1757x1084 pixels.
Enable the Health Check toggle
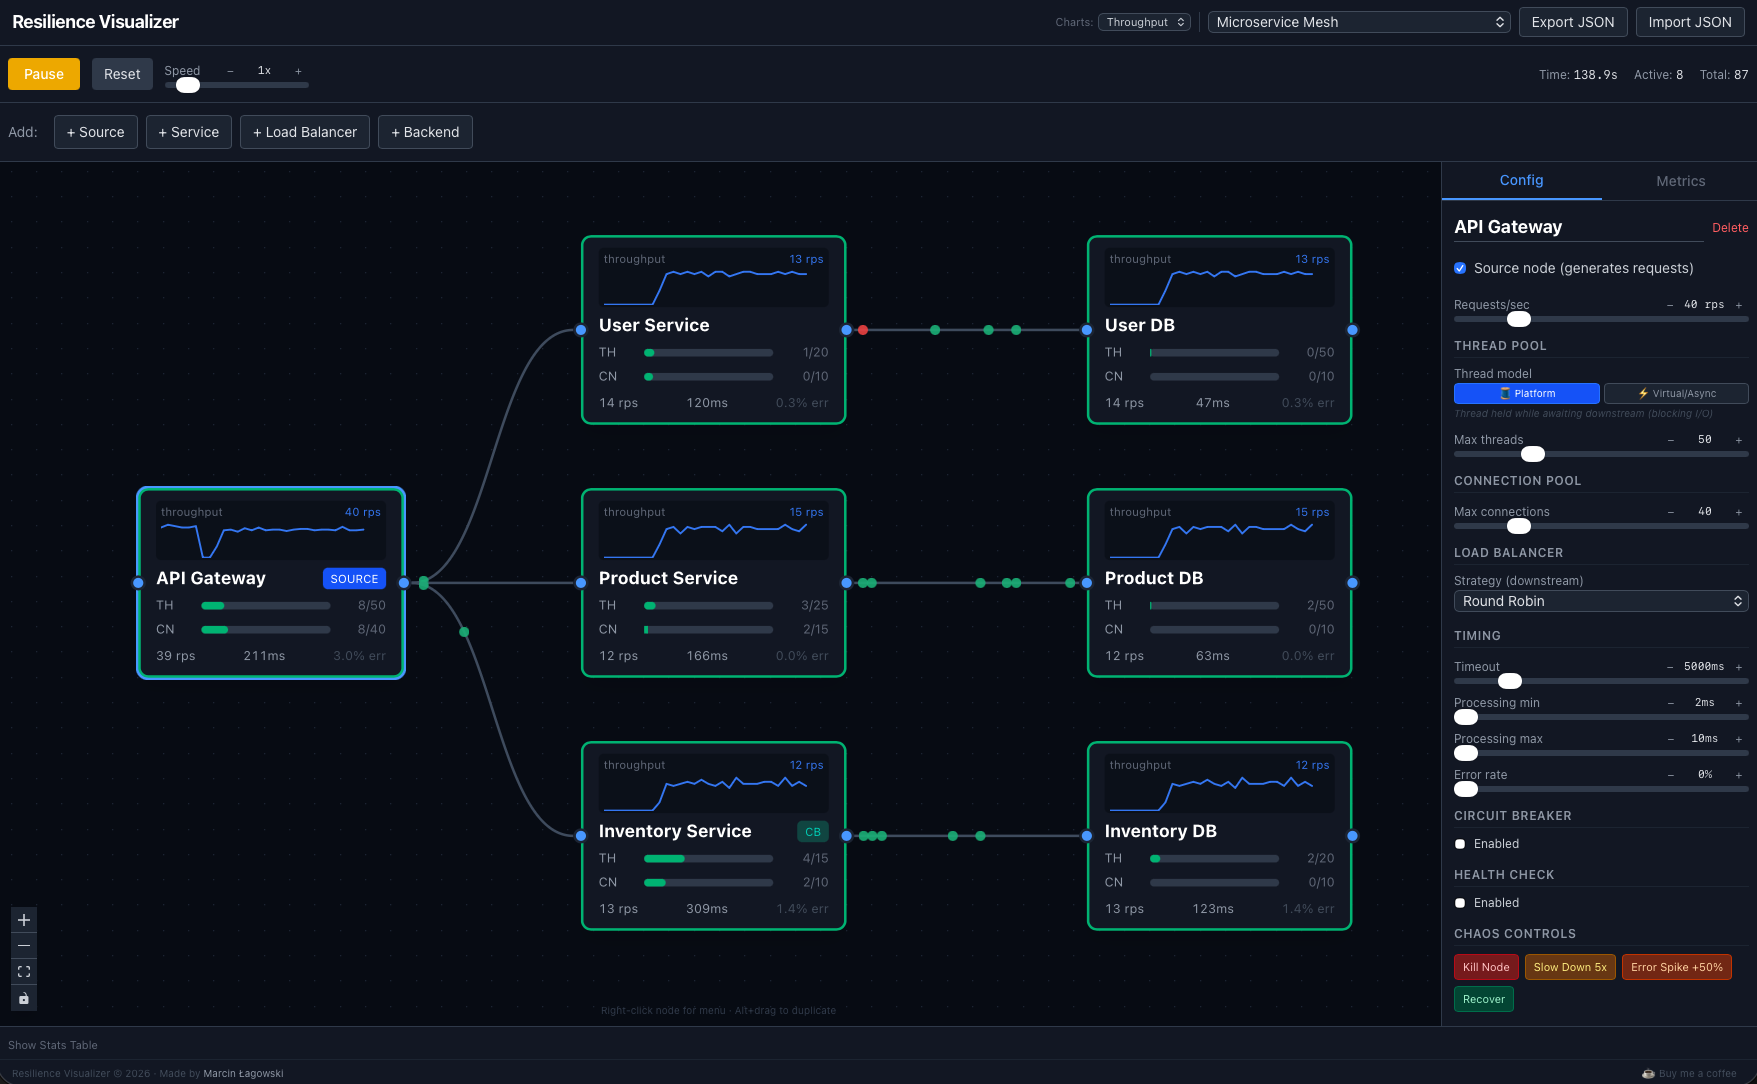click(x=1460, y=903)
